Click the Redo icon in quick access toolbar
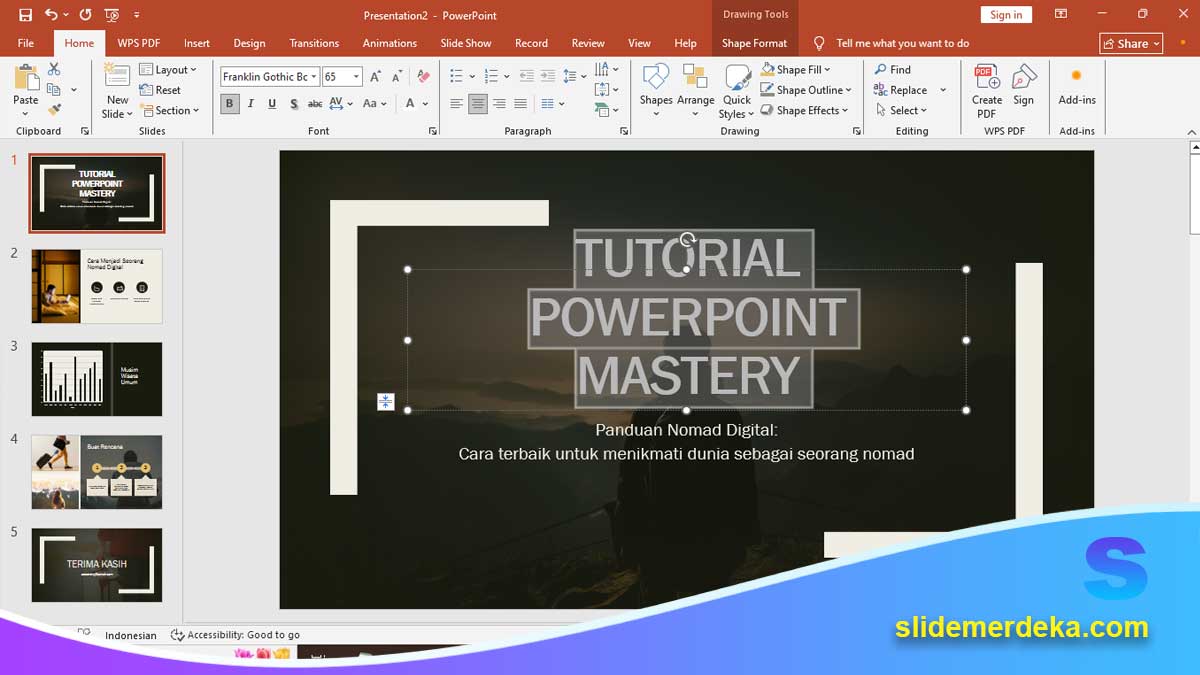The height and width of the screenshot is (675, 1200). 85,15
